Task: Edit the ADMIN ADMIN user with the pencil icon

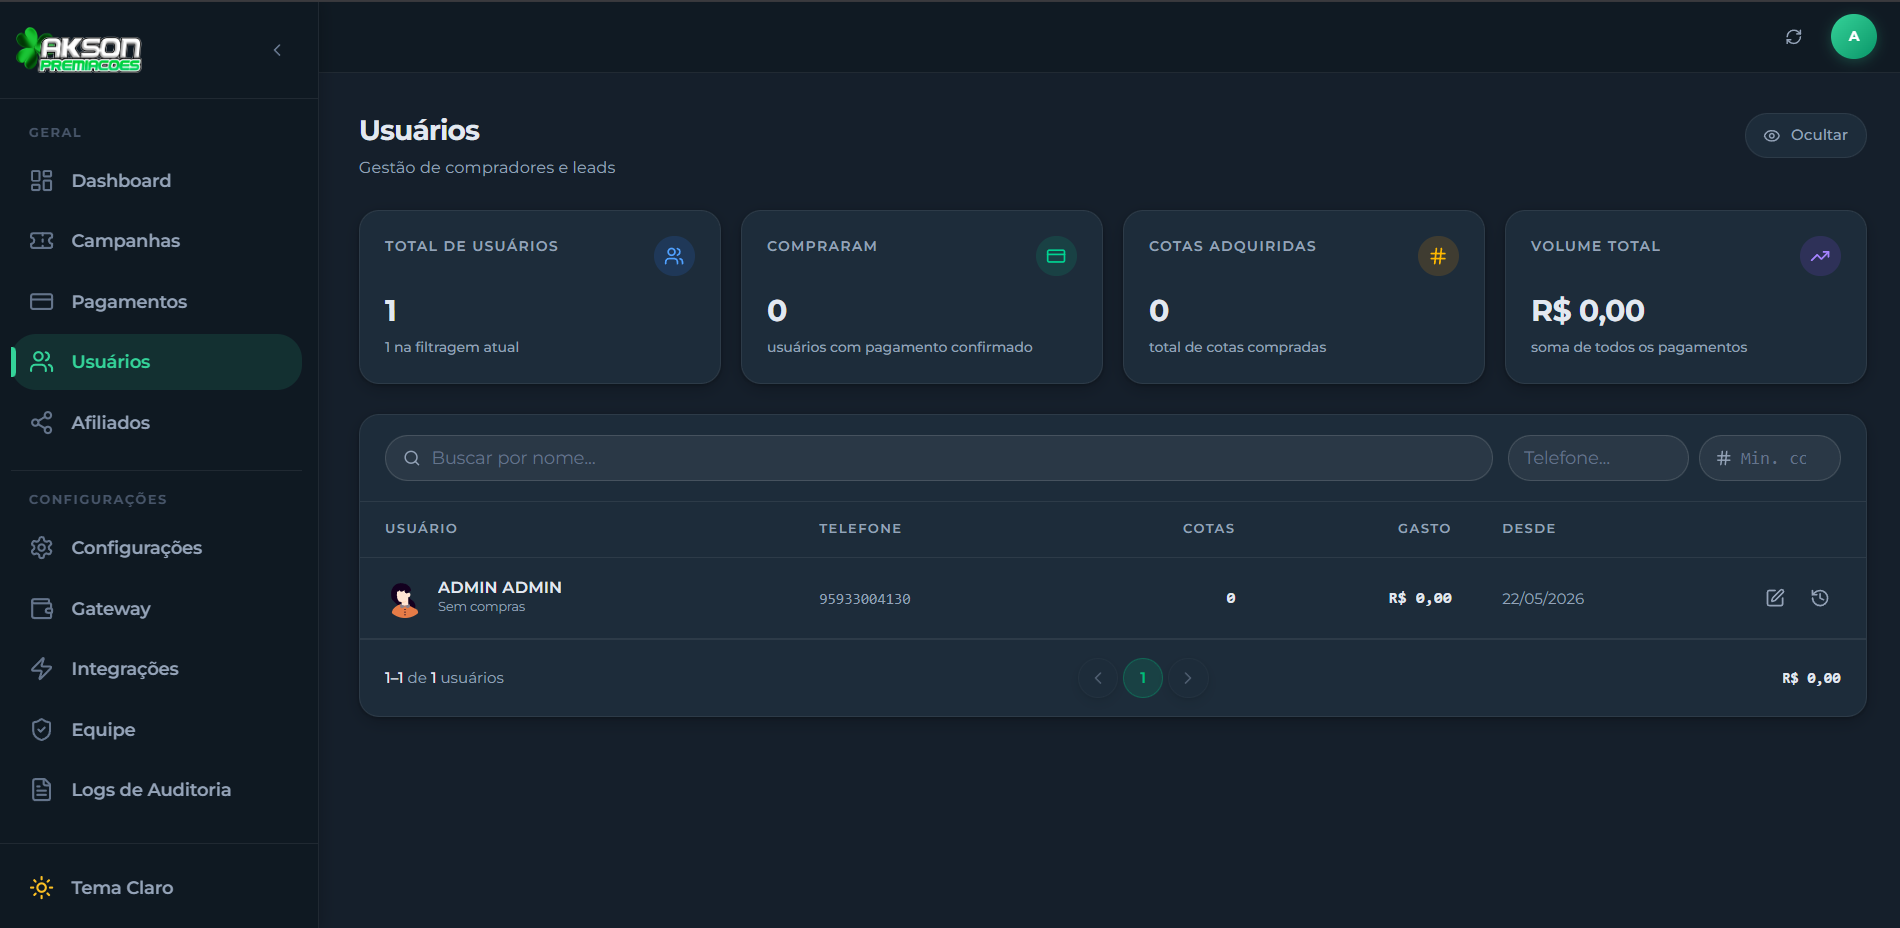Action: (x=1775, y=598)
